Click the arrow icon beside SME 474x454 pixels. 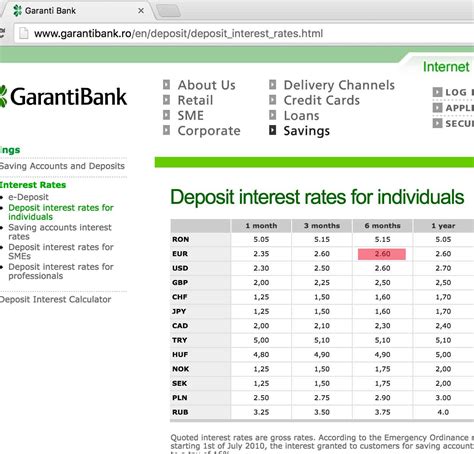pyautogui.click(x=166, y=115)
